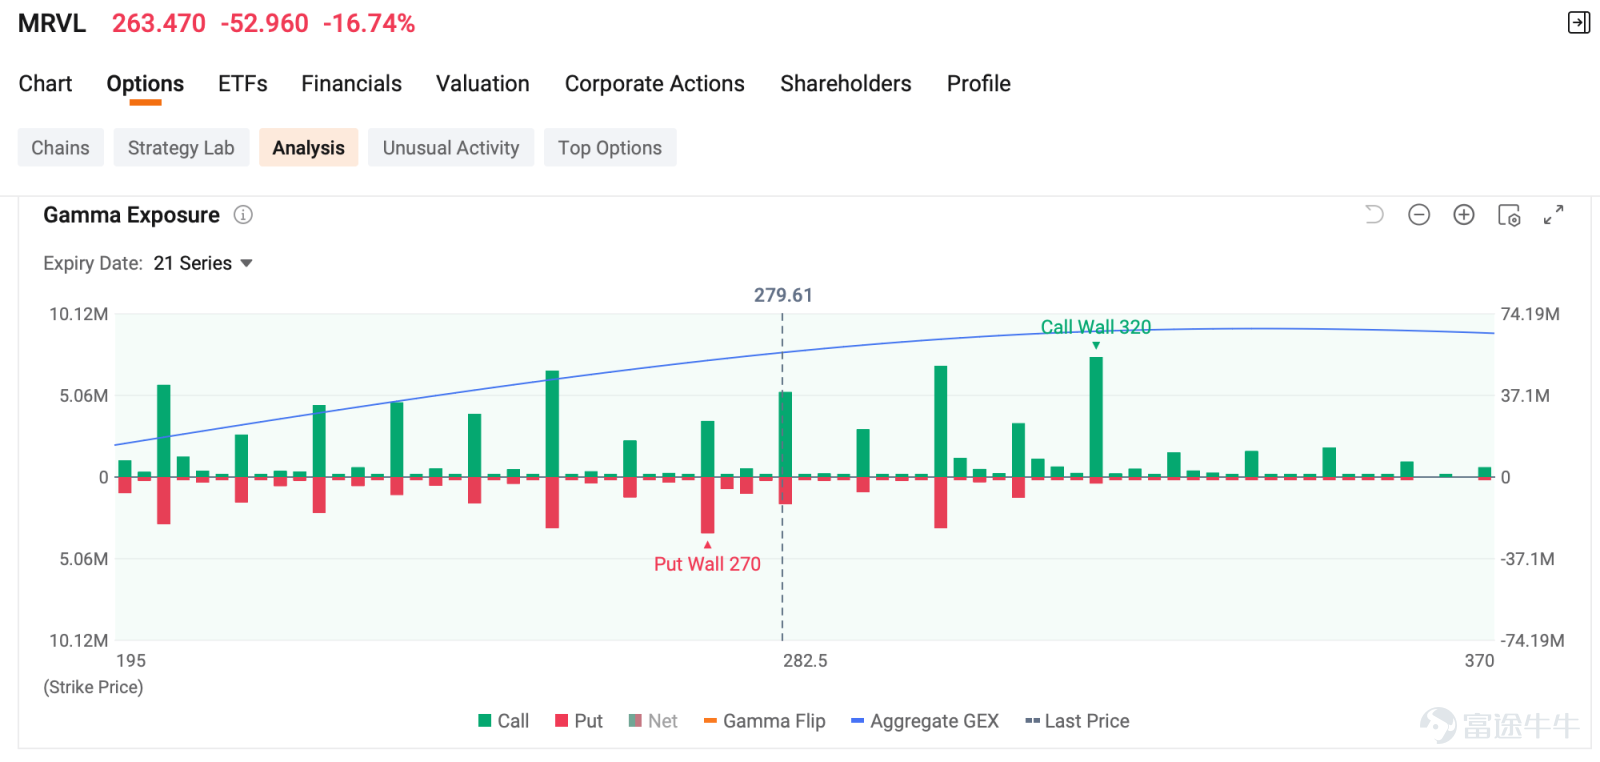The width and height of the screenshot is (1600, 762).
Task: Click the Put Wall 270 marker
Action: [707, 564]
